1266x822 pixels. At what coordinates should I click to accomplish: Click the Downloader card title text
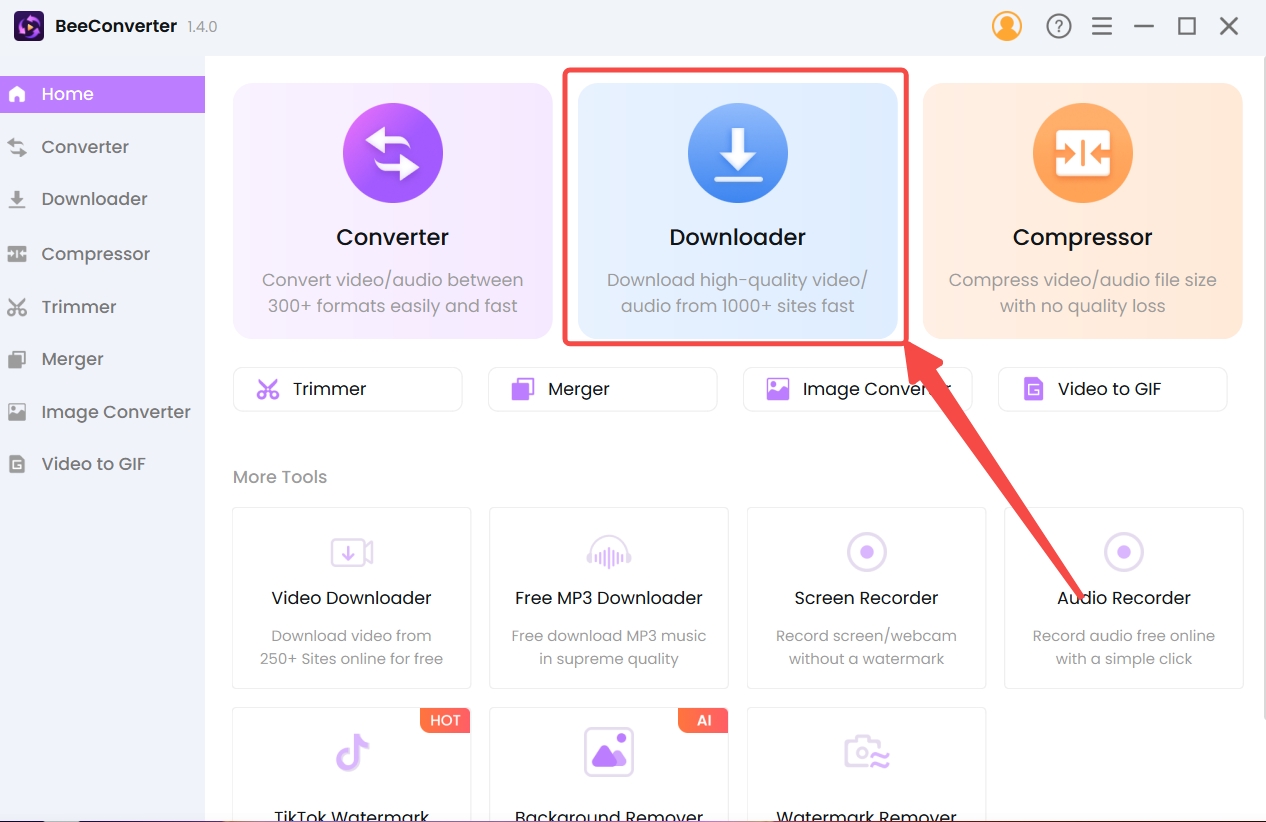click(738, 237)
